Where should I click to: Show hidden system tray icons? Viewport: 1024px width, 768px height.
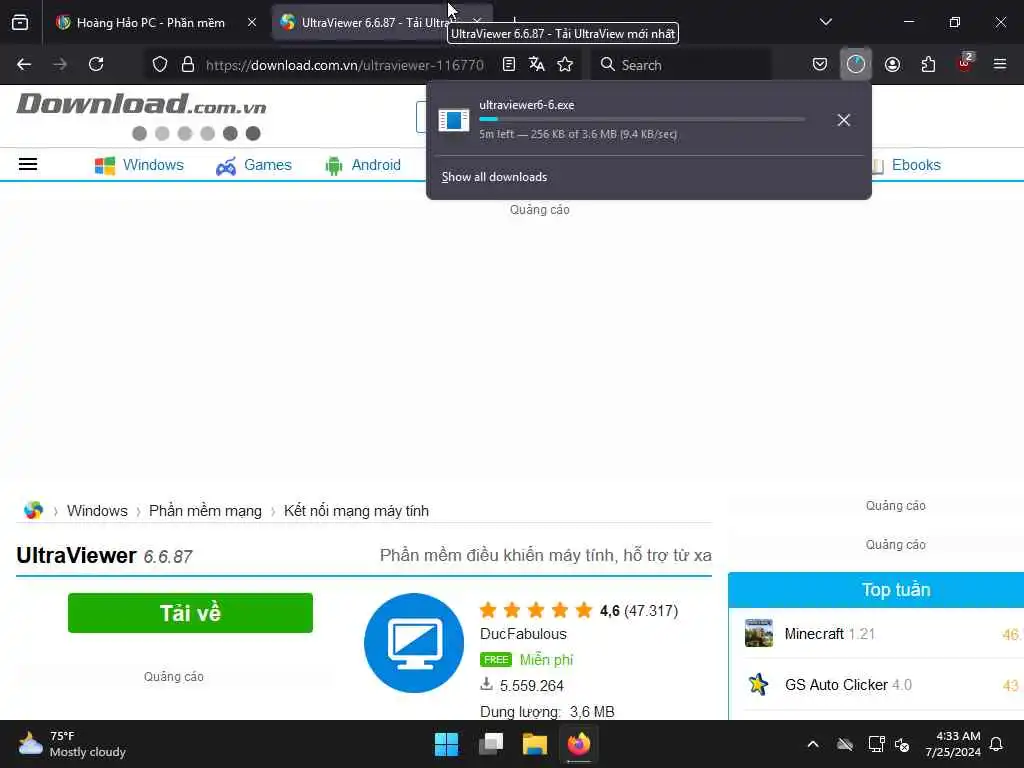[813, 744]
